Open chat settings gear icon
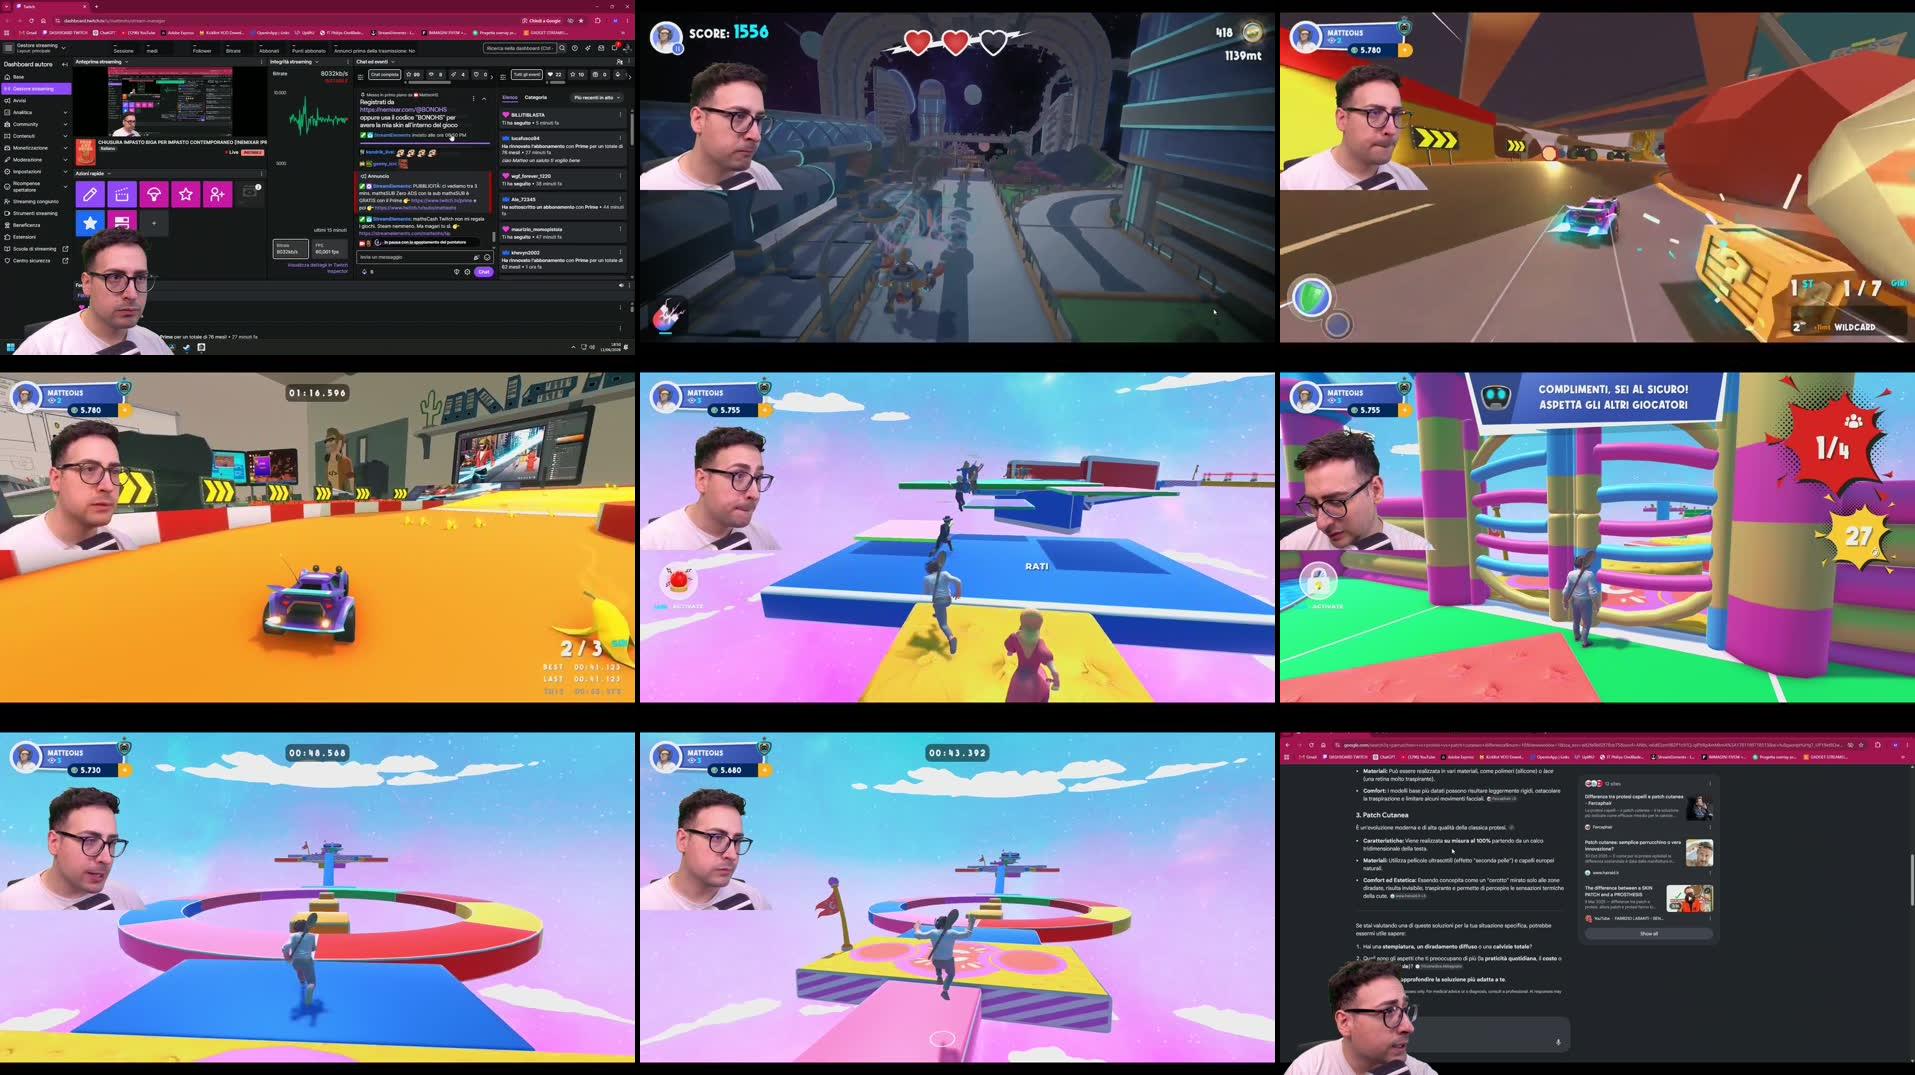The image size is (1915, 1075). tap(467, 272)
